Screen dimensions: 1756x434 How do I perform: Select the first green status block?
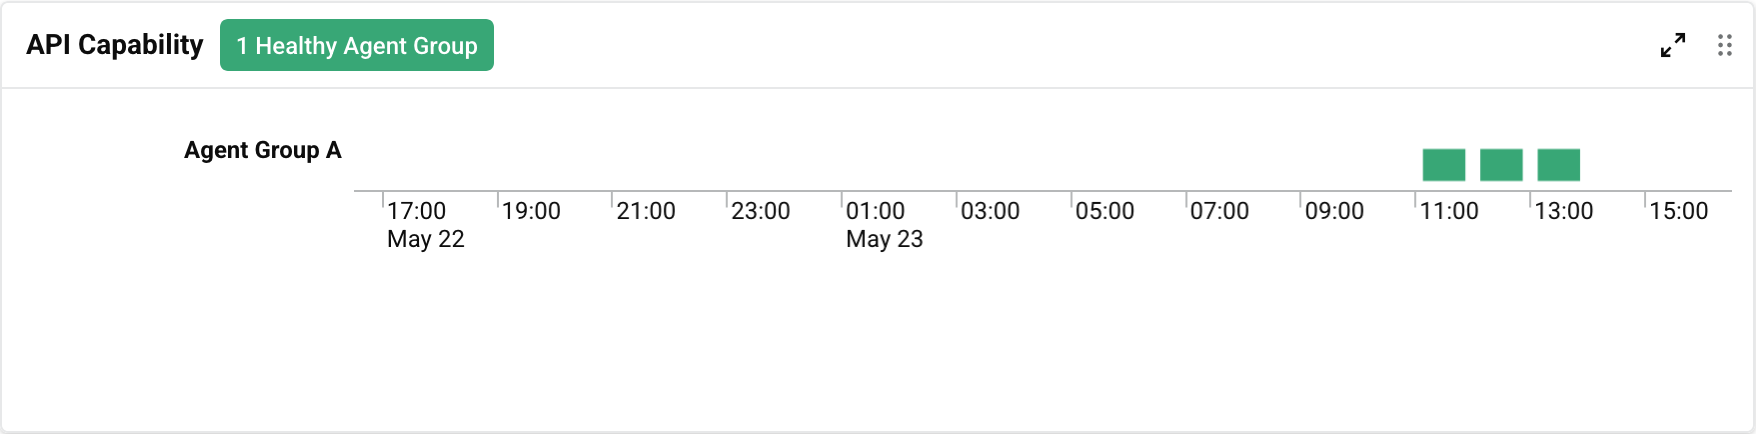coord(1444,165)
